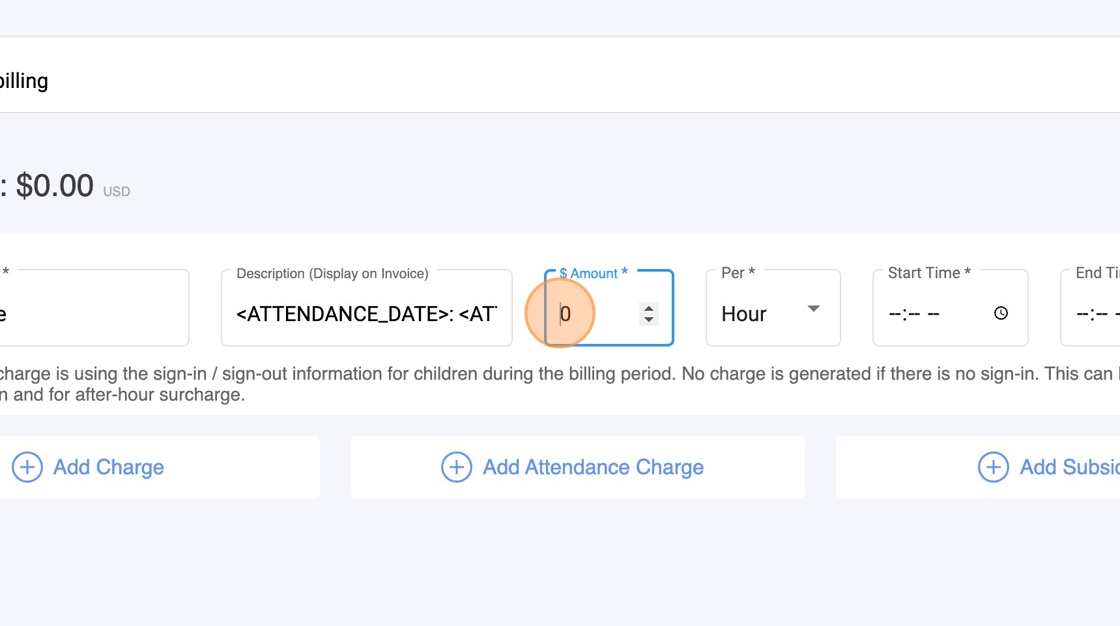Click the Description (Display on Invoice) field

pos(366,308)
